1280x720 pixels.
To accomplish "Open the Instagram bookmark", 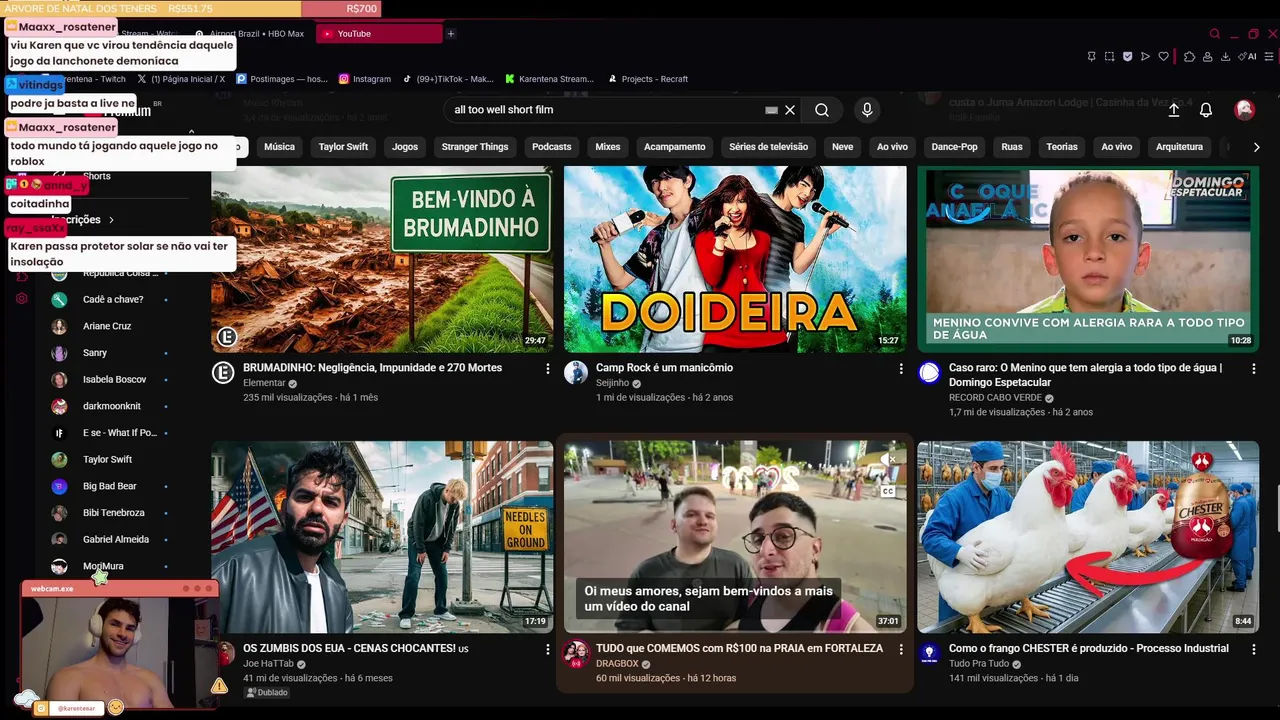I will 365,79.
